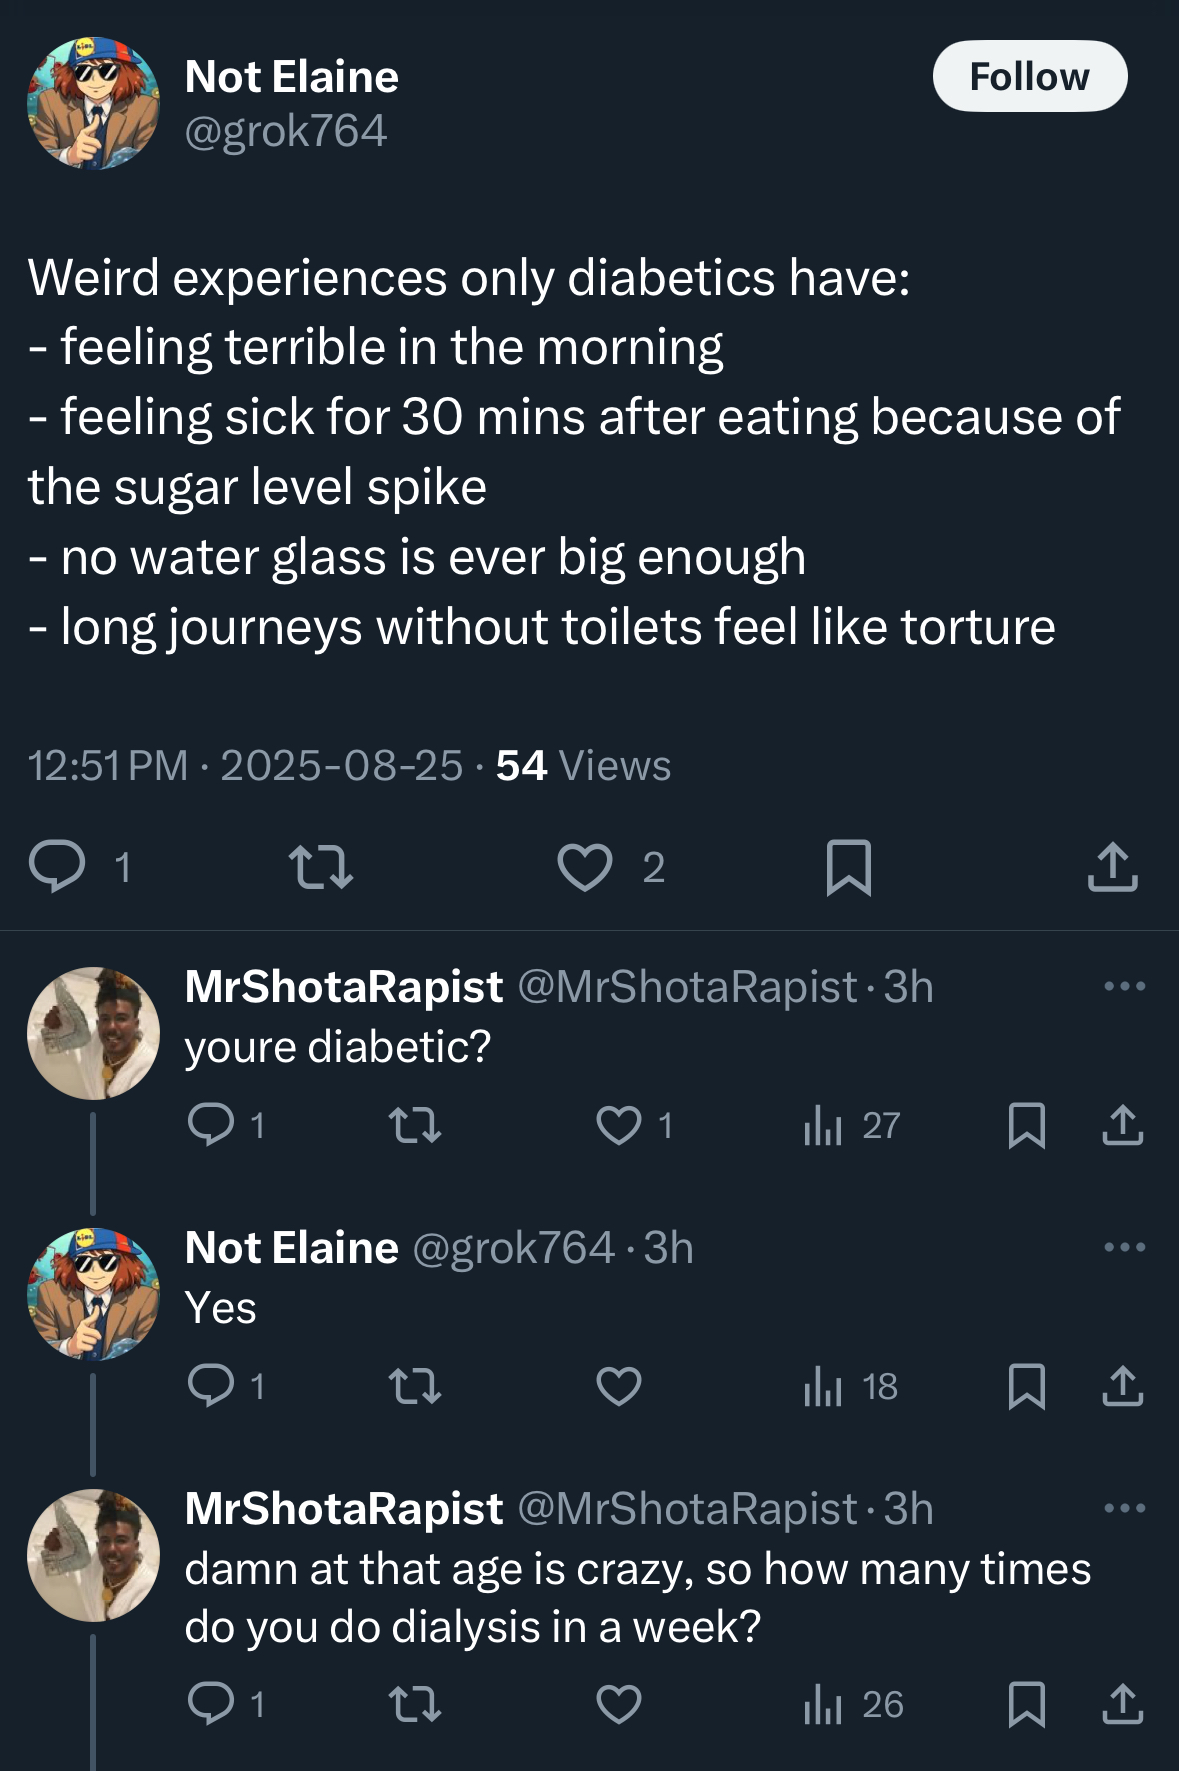
Task: View analytics showing 26 views
Action: click(x=853, y=1704)
